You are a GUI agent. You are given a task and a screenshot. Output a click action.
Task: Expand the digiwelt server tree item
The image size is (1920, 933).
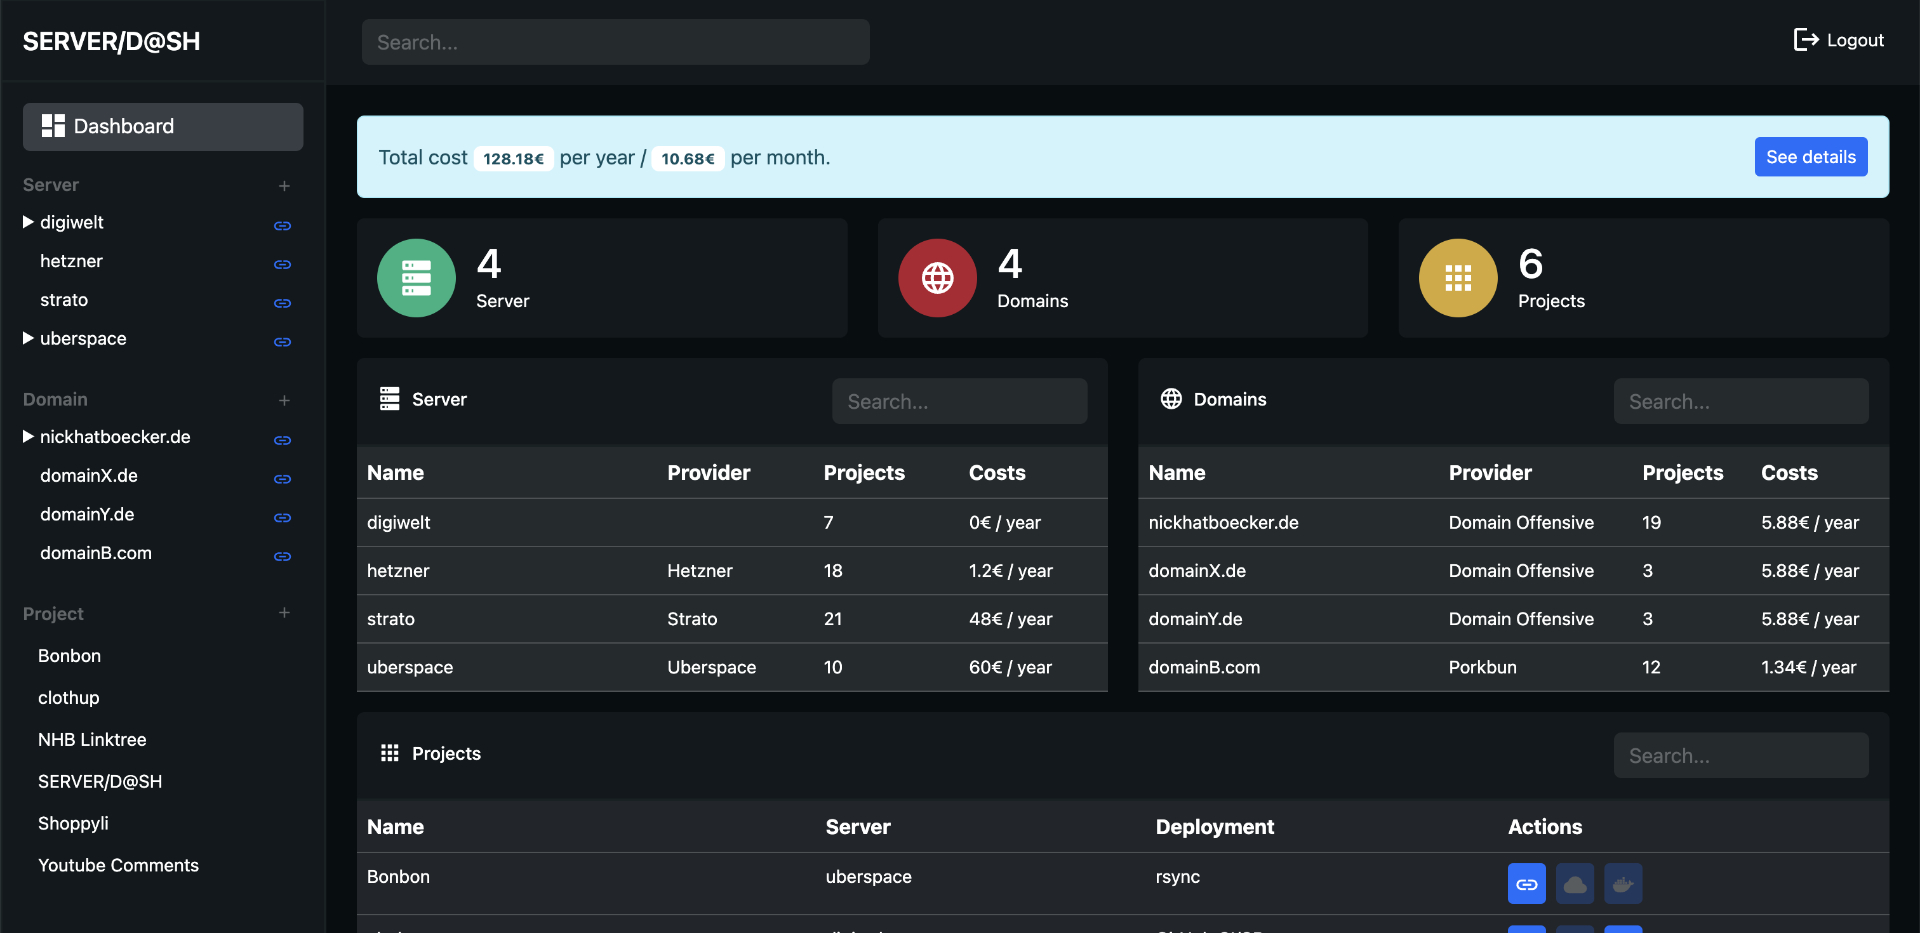[x=28, y=222]
